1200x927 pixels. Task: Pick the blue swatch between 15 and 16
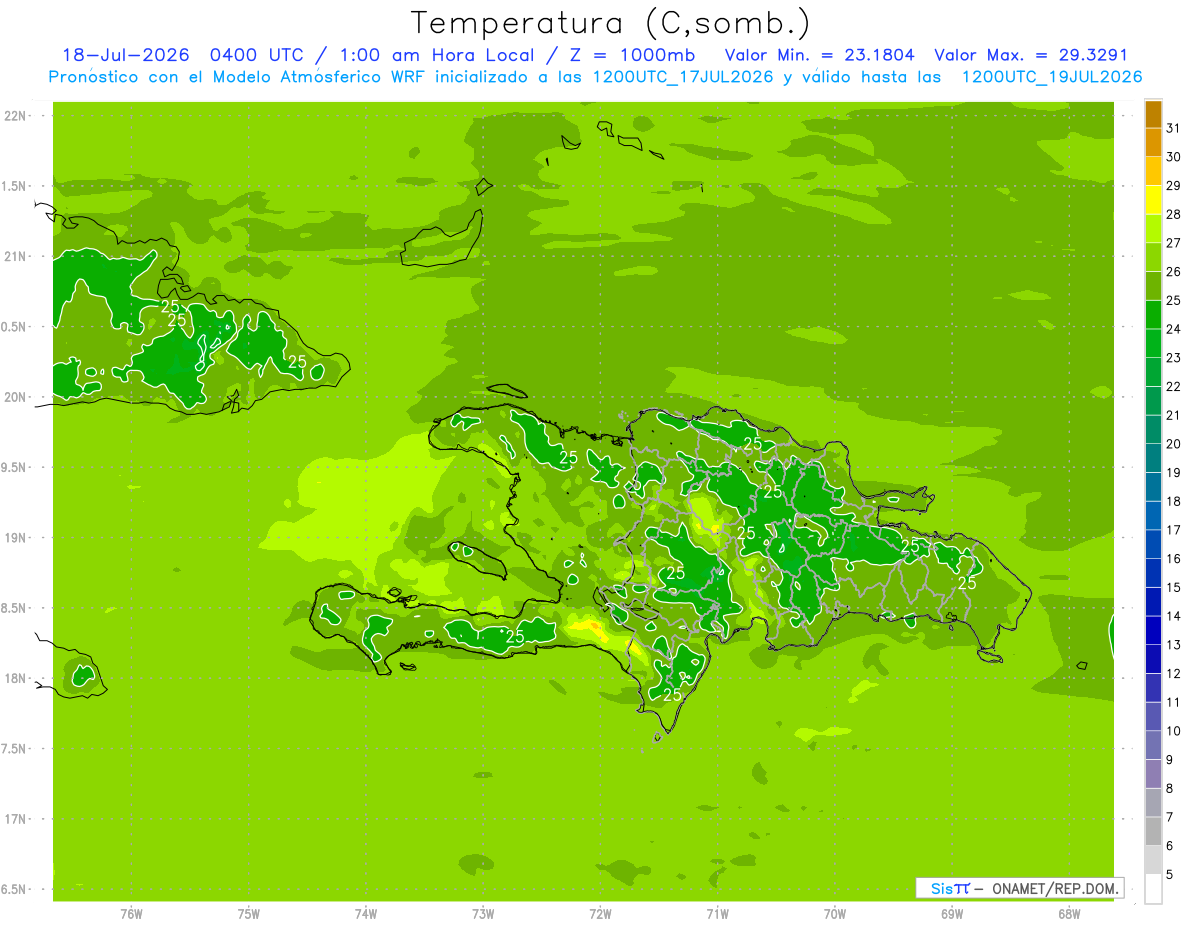pyautogui.click(x=1153, y=573)
